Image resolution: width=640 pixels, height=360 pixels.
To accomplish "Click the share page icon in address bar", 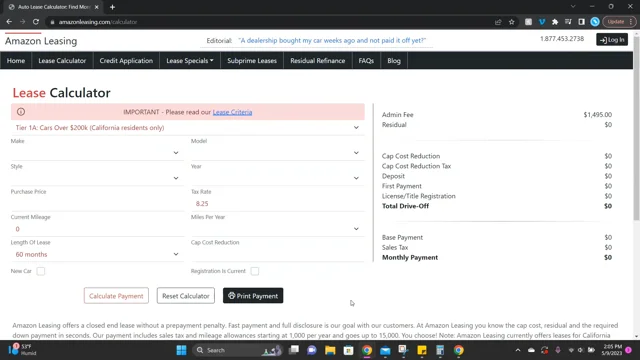I will point(498,22).
